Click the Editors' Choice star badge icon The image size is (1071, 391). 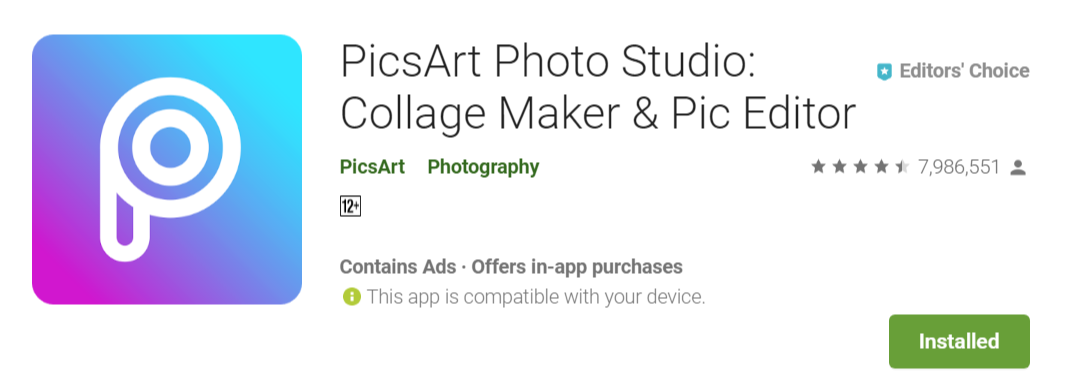(x=885, y=71)
